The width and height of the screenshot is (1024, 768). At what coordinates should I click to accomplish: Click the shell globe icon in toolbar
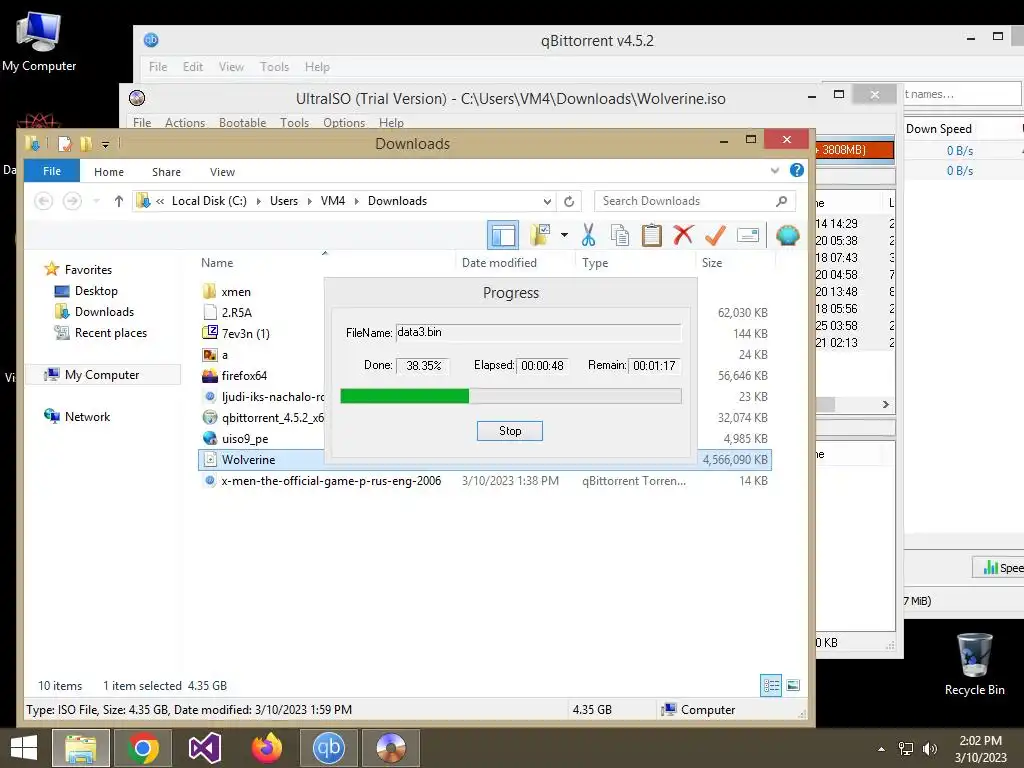coord(788,235)
